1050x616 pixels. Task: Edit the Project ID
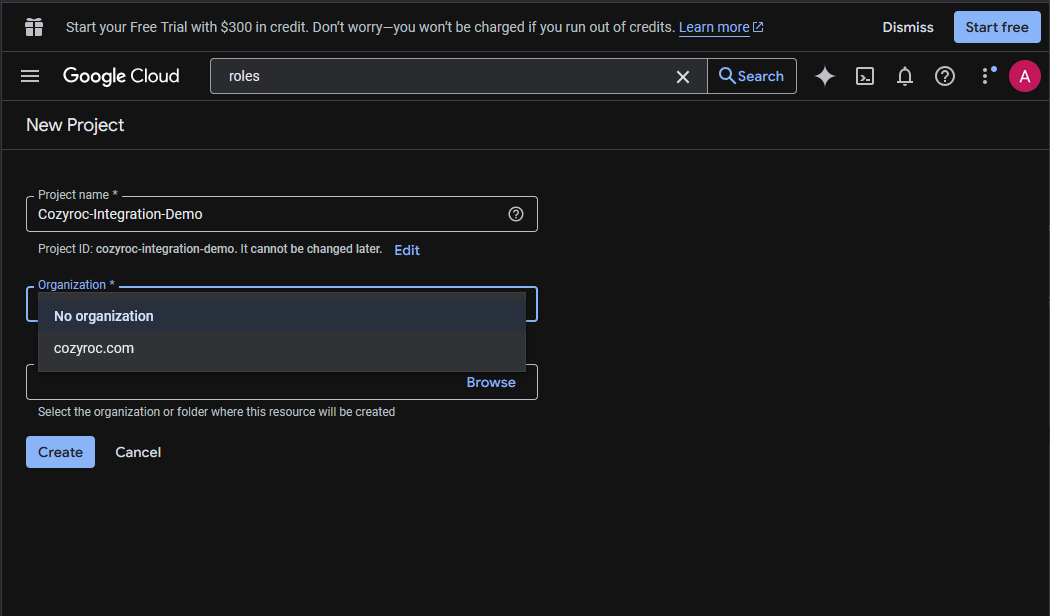point(407,250)
